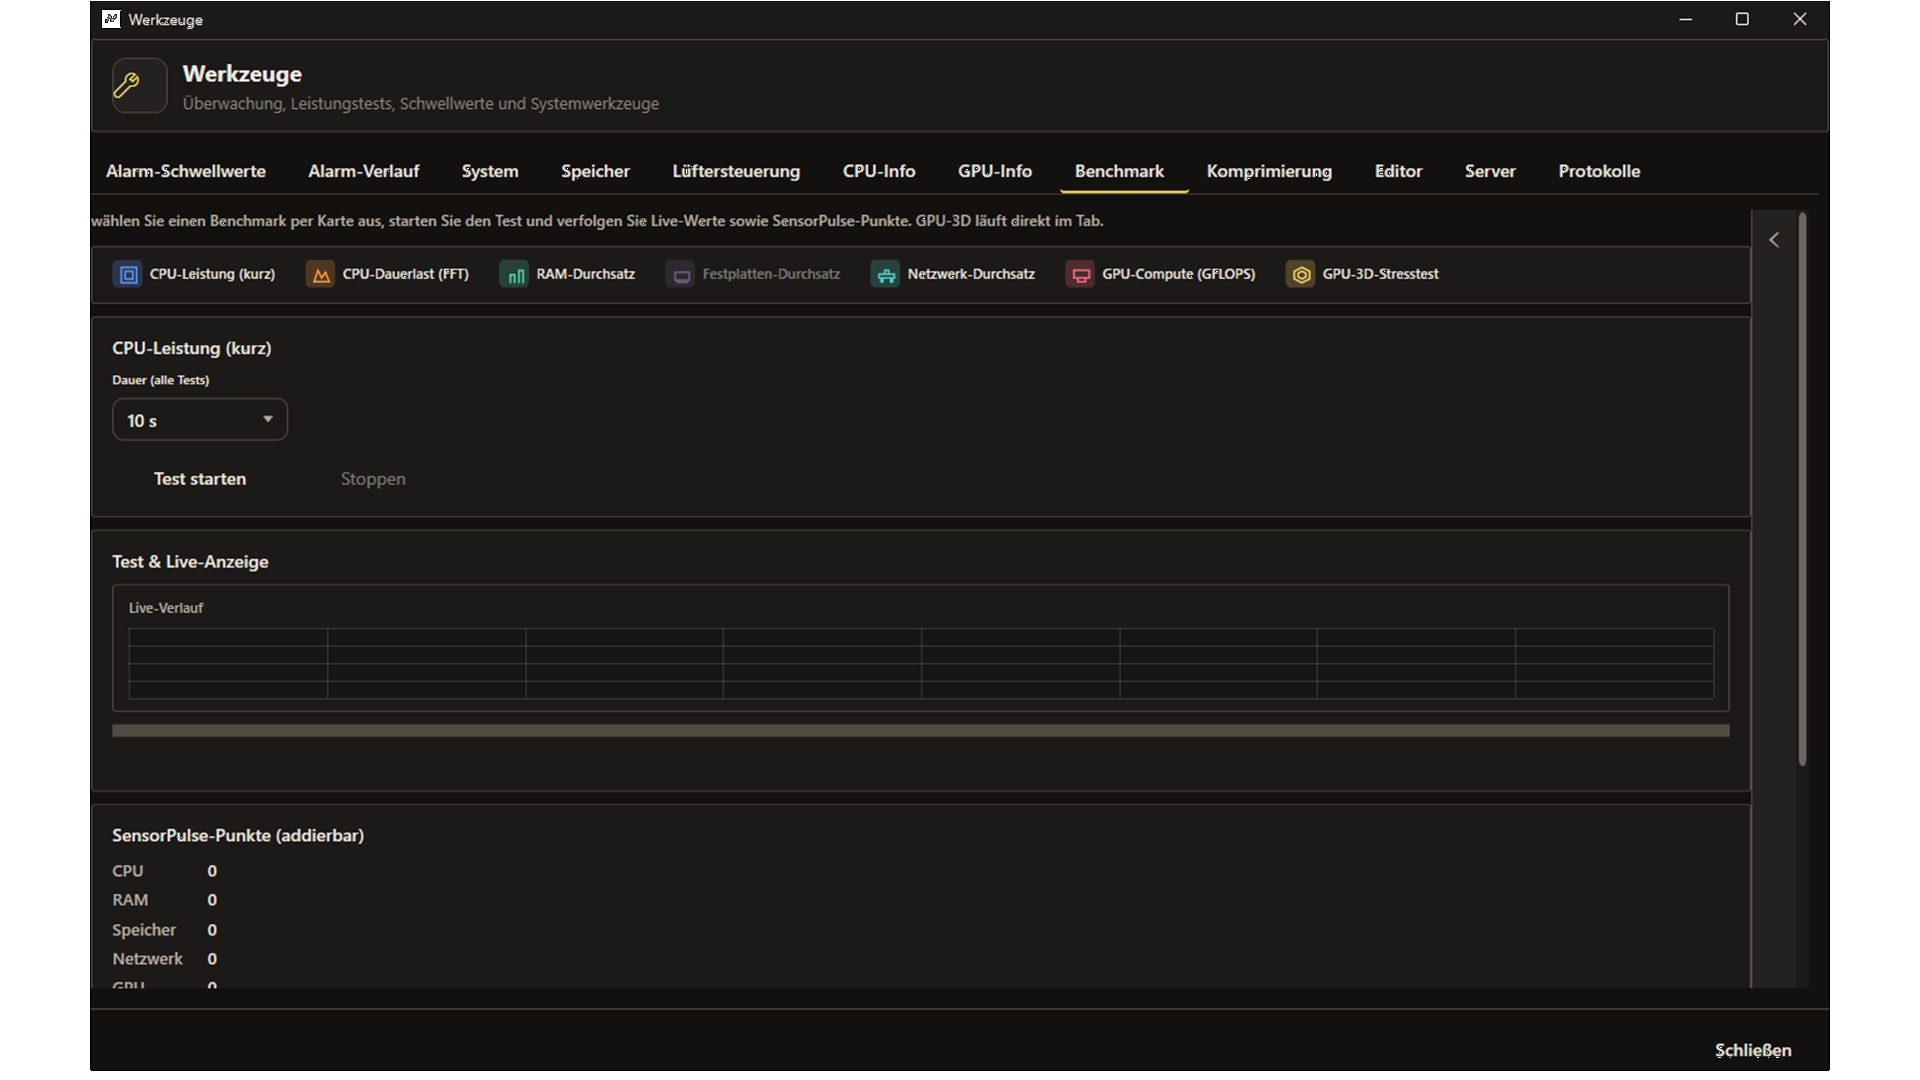Click the CPU-Leistung (kurz) chip icon

click(x=128, y=274)
